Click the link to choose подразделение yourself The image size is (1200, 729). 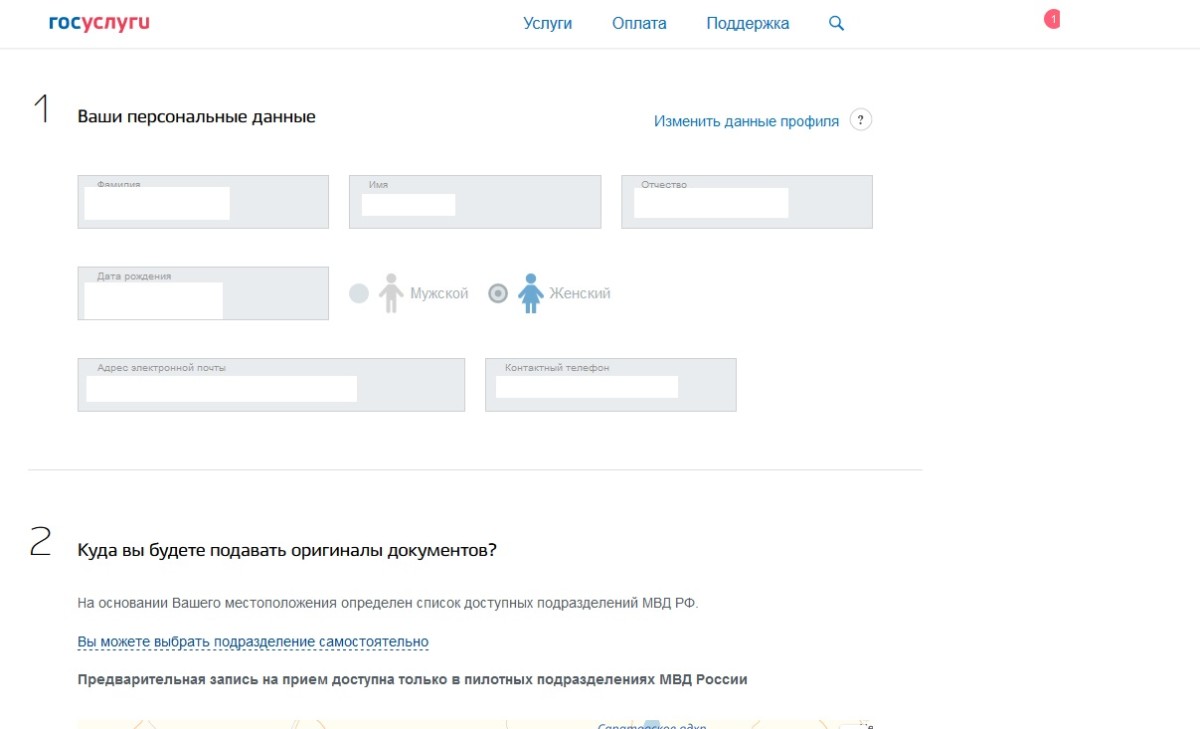click(x=253, y=642)
